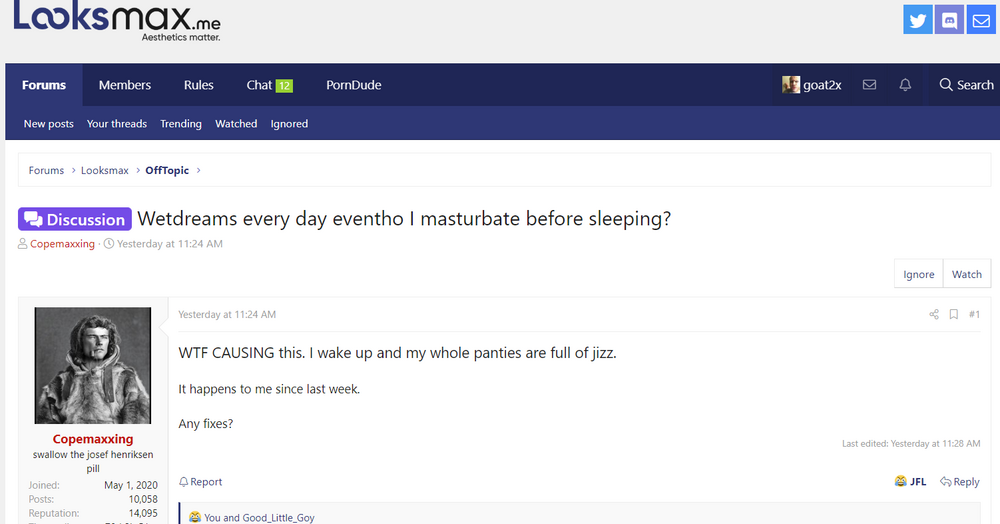
Task: Bookmark post #1 with the bookmark icon
Action: point(953,314)
